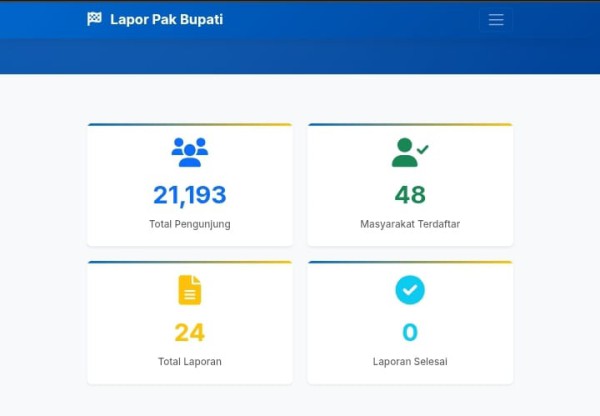Click the gradient top border of Total Laporan card

point(190,262)
